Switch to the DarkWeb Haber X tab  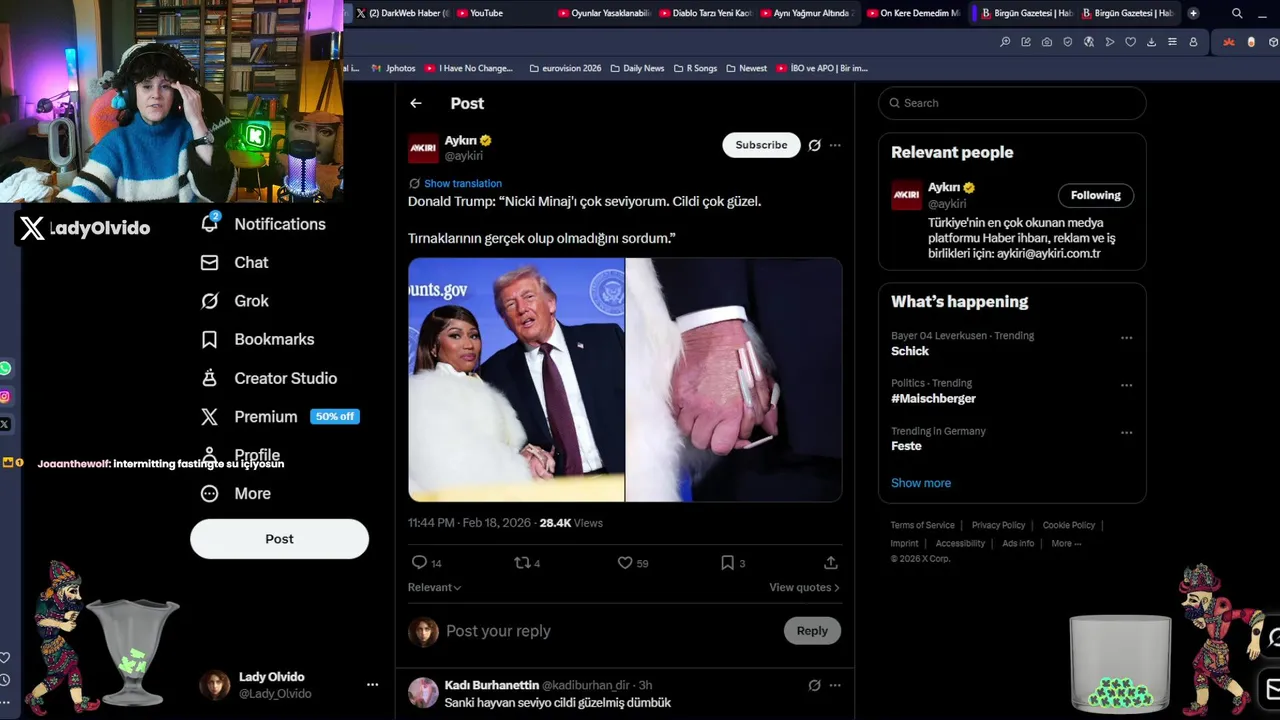click(403, 13)
